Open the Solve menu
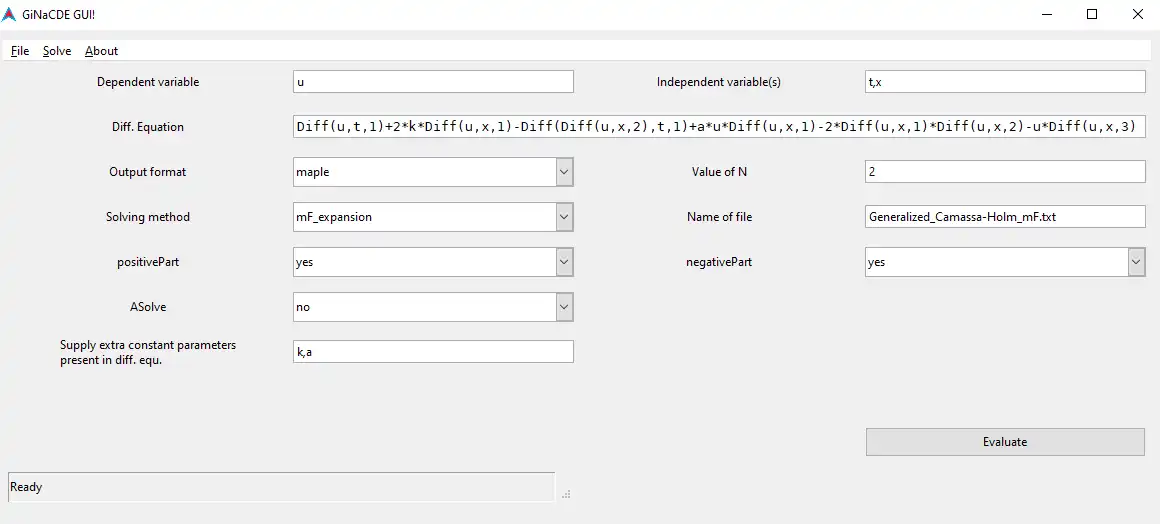Viewport: 1160px width, 524px height. tap(57, 51)
